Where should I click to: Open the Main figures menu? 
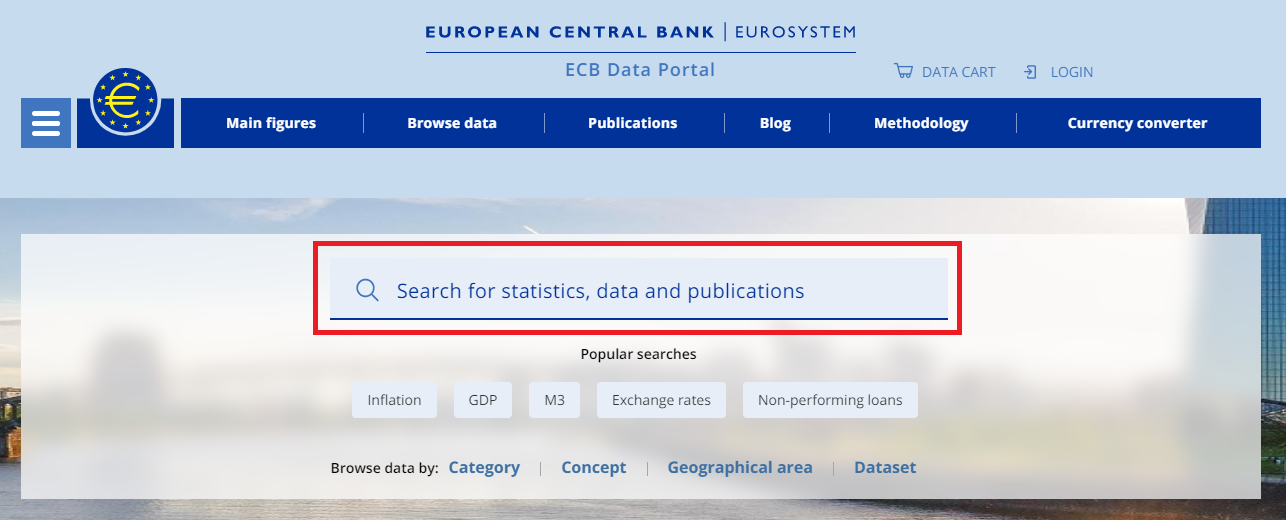(271, 123)
